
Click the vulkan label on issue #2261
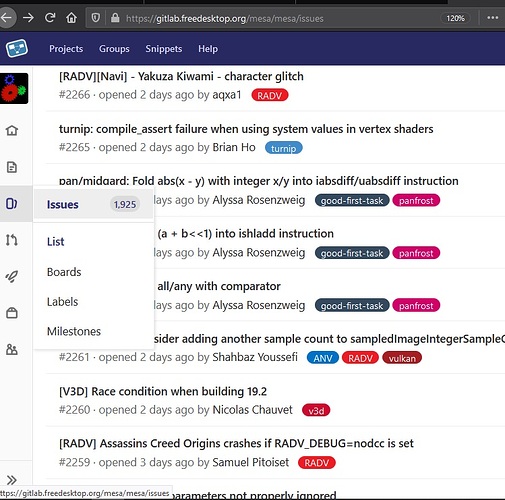point(402,358)
